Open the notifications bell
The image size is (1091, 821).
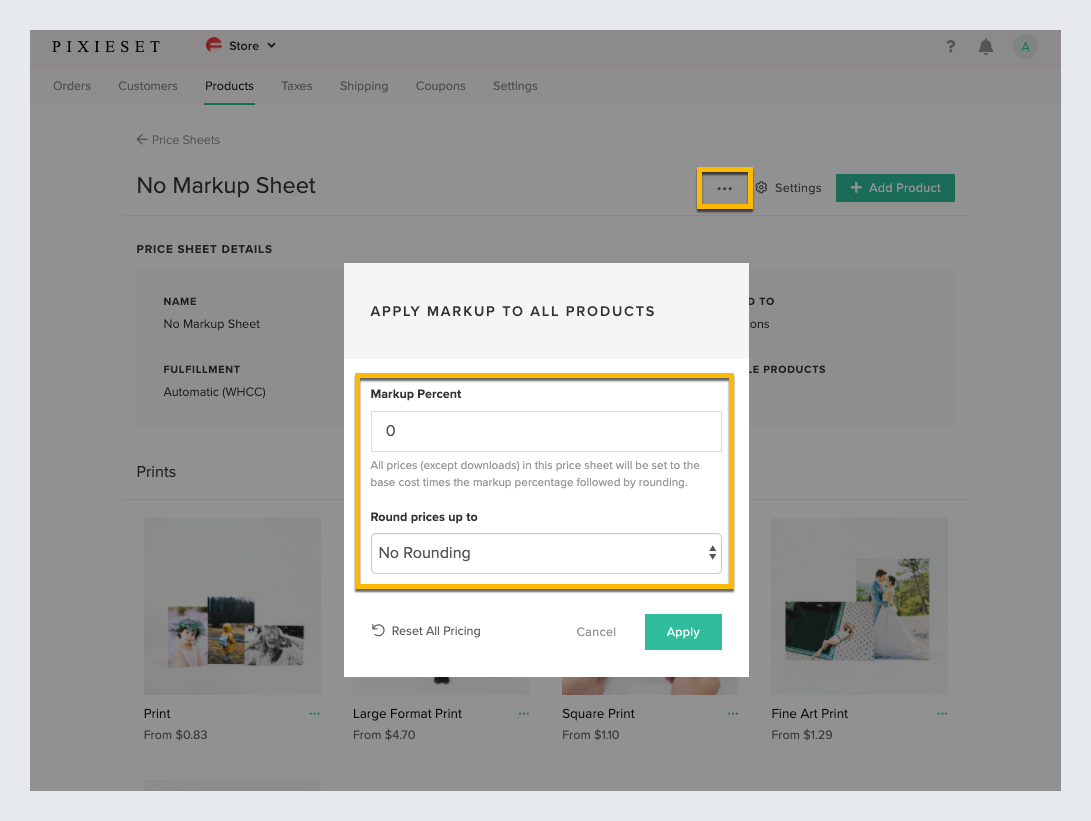986,47
